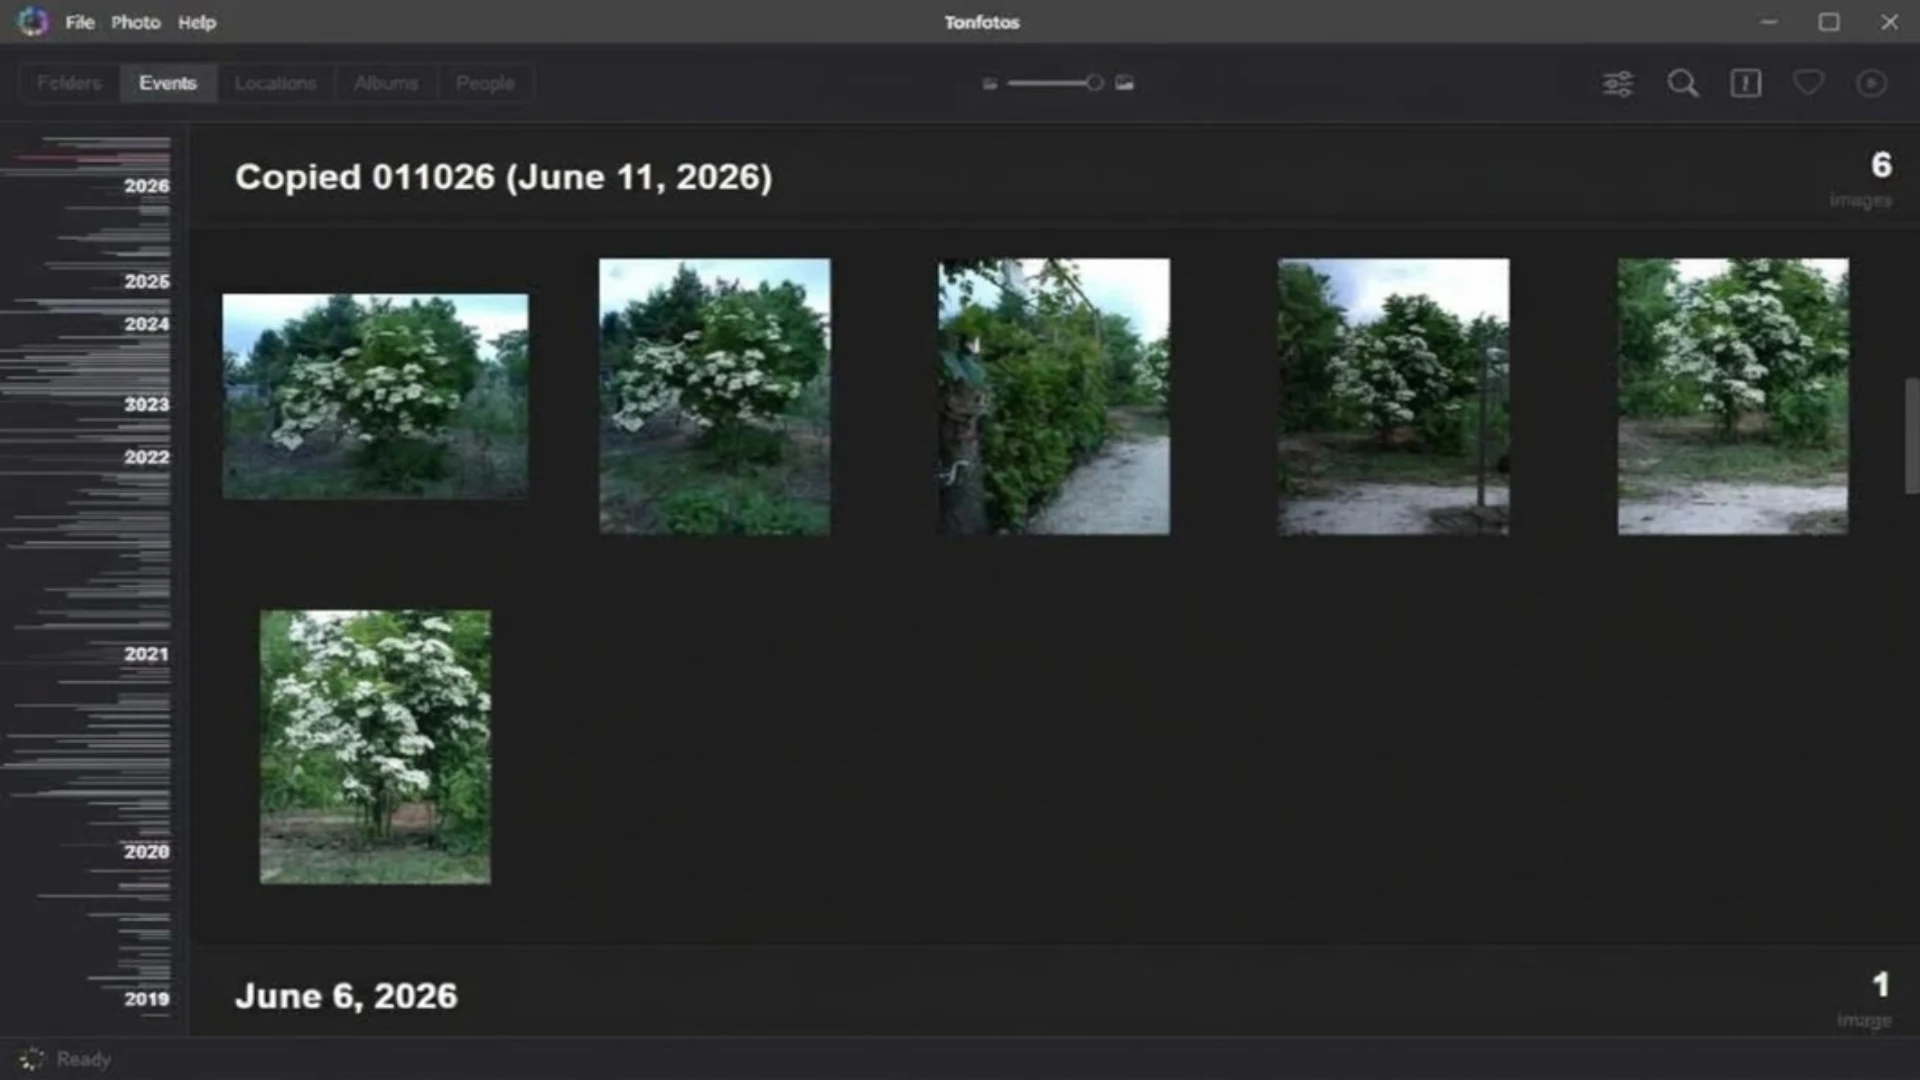Screen dimensions: 1920x1080
Task: Show the info panel icon
Action: [x=1745, y=83]
